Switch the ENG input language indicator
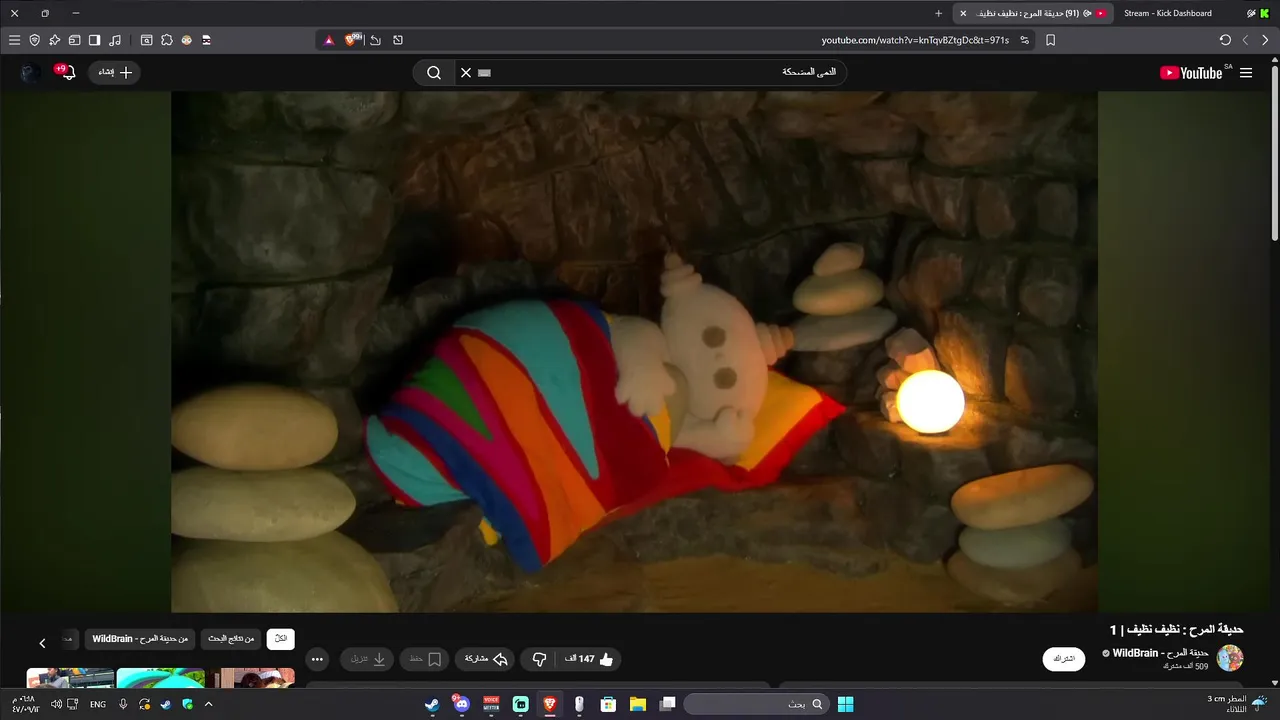The image size is (1280, 720). coord(98,704)
